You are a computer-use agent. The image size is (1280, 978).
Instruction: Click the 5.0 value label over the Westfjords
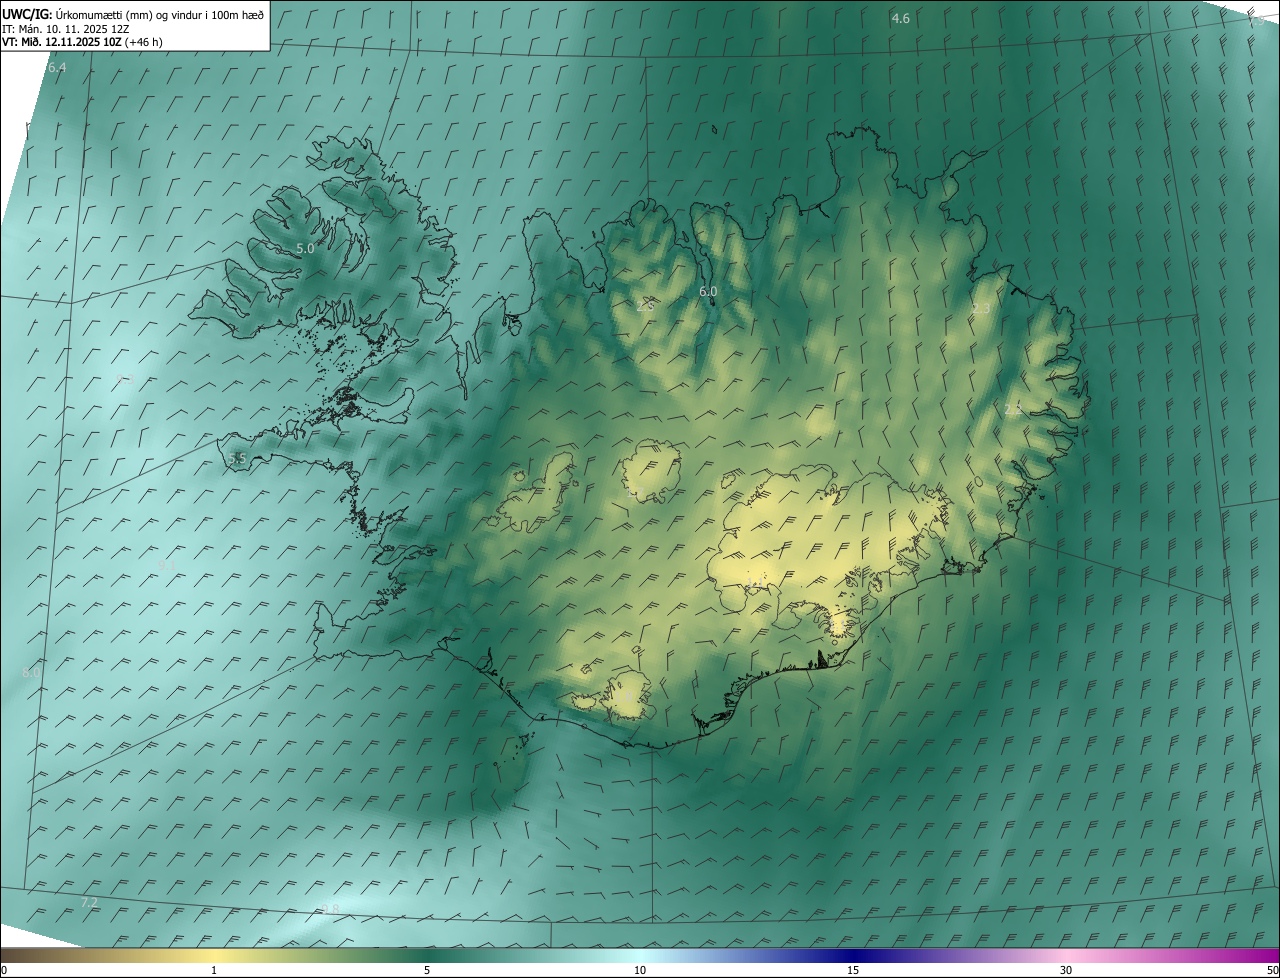305,248
